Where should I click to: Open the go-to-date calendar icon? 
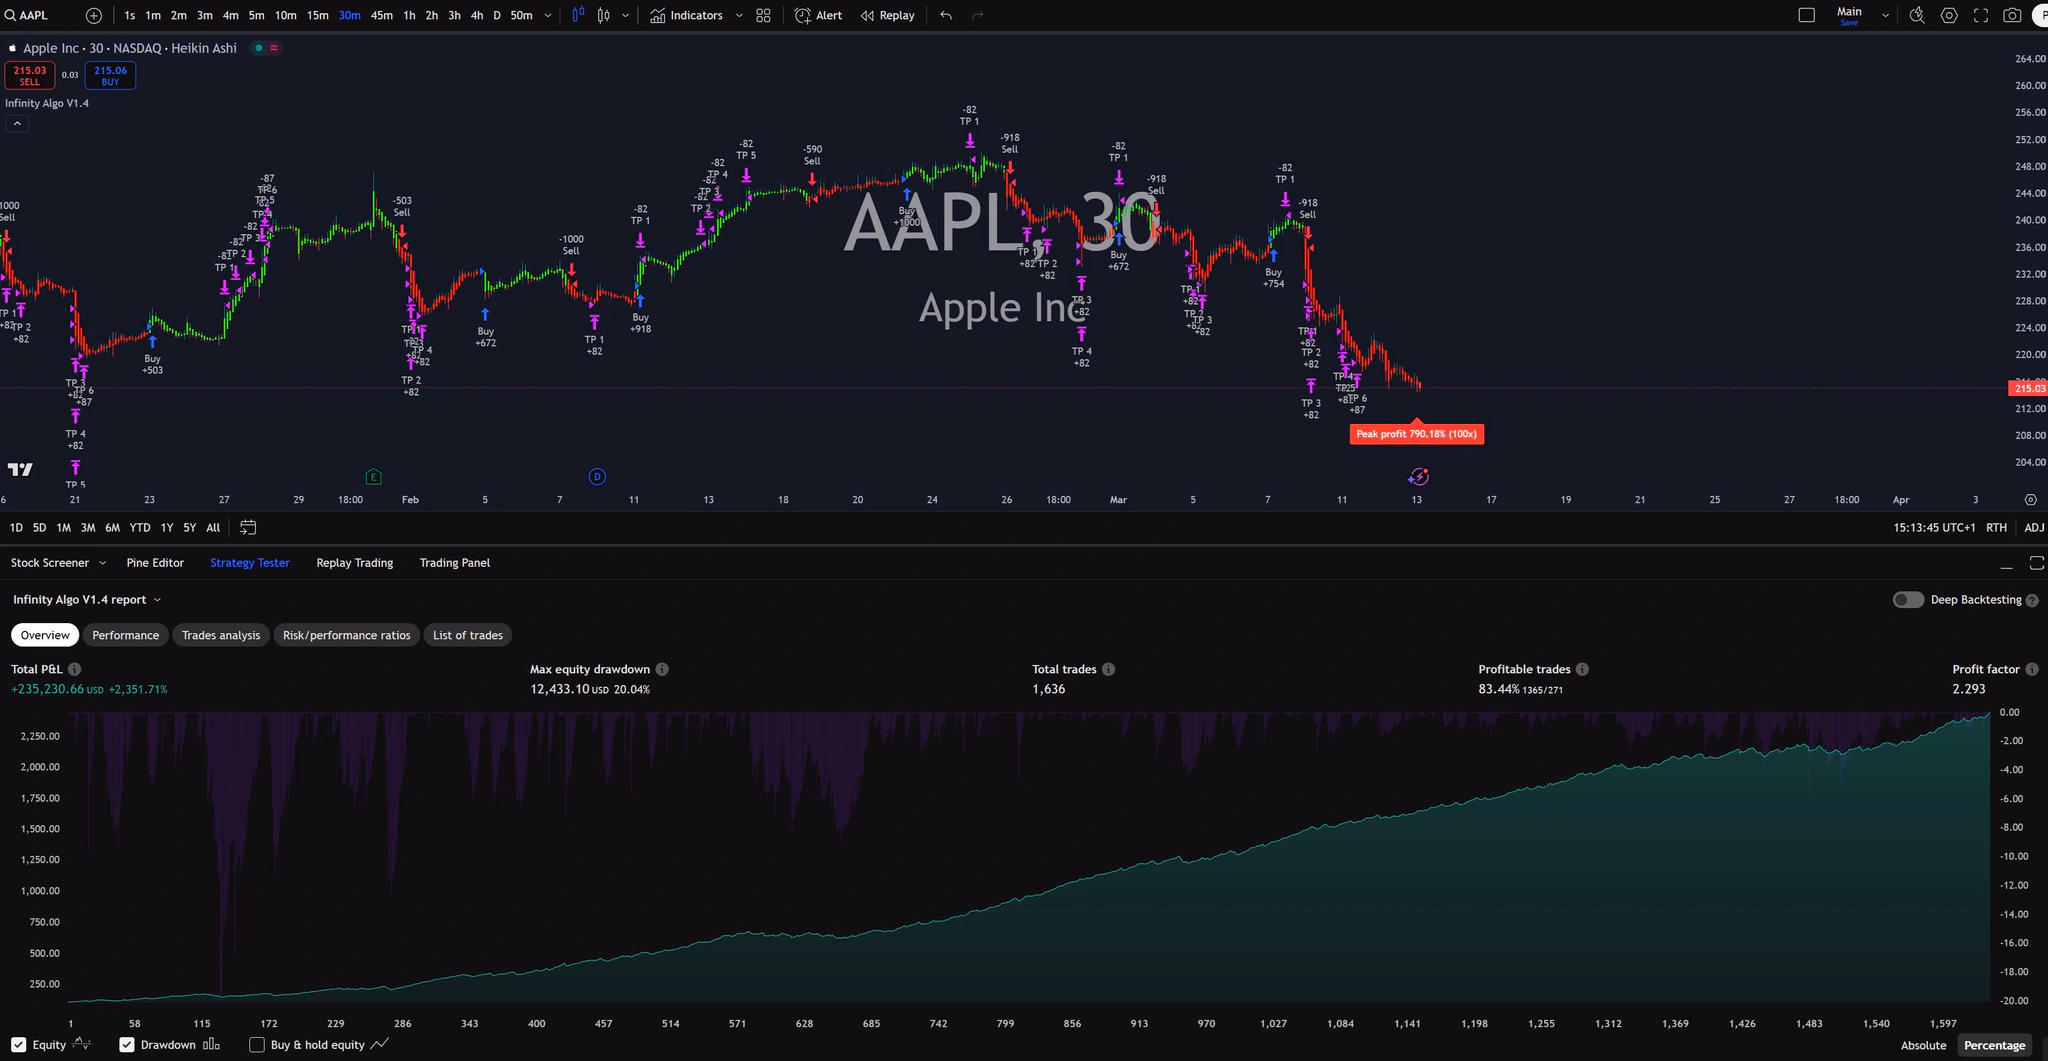tap(247, 527)
